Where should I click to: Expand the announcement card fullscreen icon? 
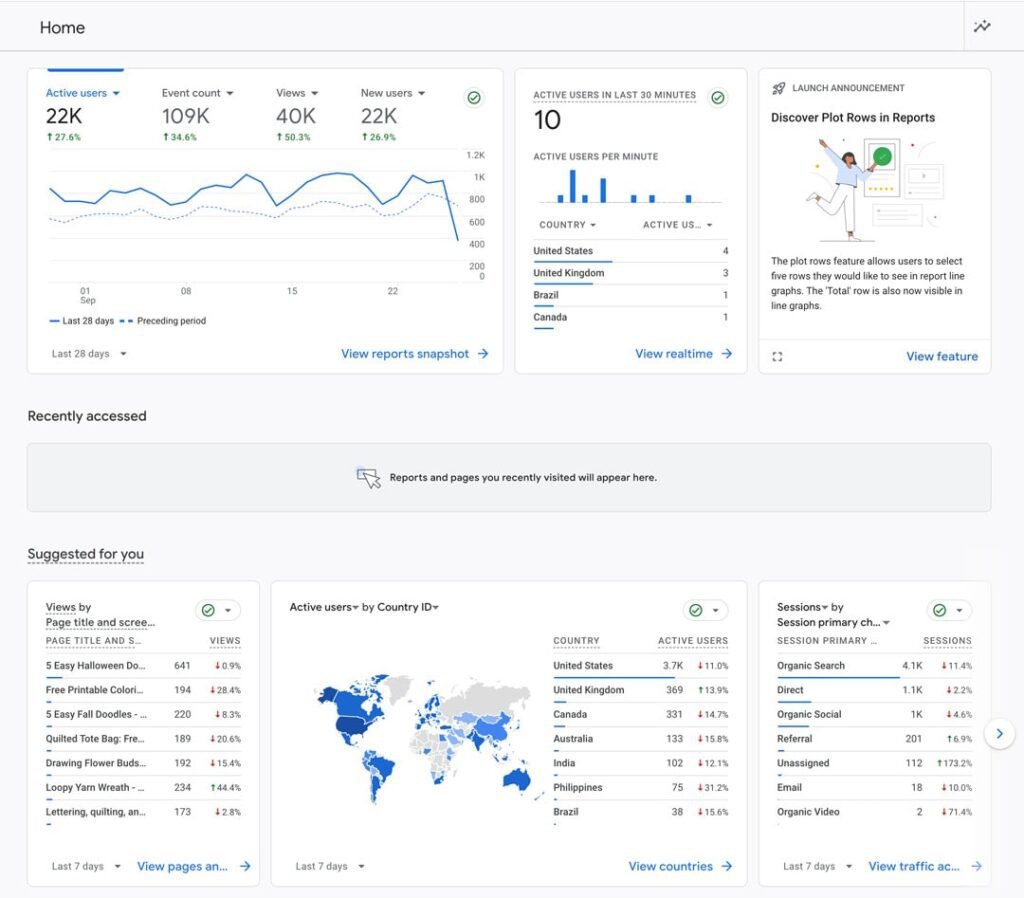777,357
